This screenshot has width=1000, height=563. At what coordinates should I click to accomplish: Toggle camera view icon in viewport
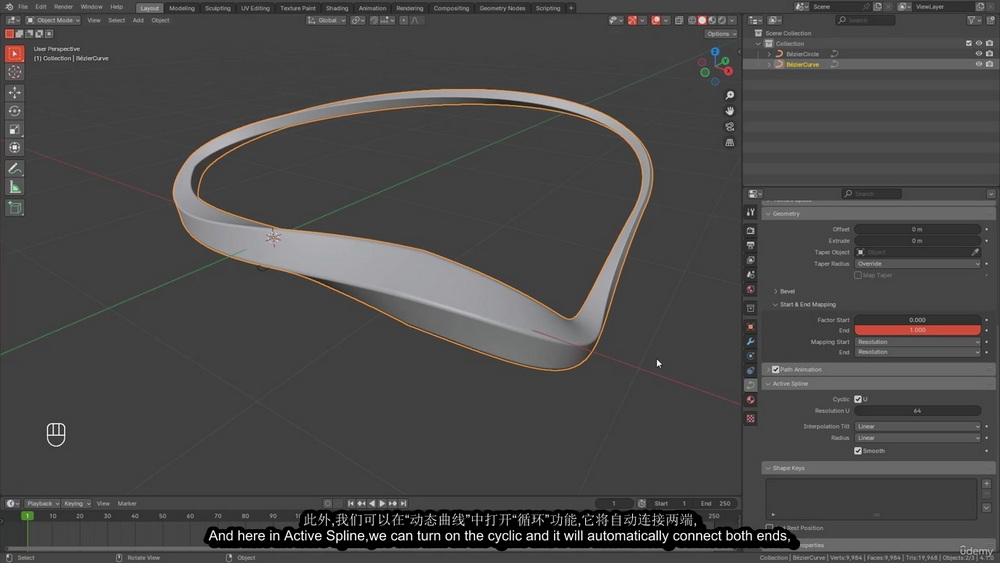click(730, 127)
